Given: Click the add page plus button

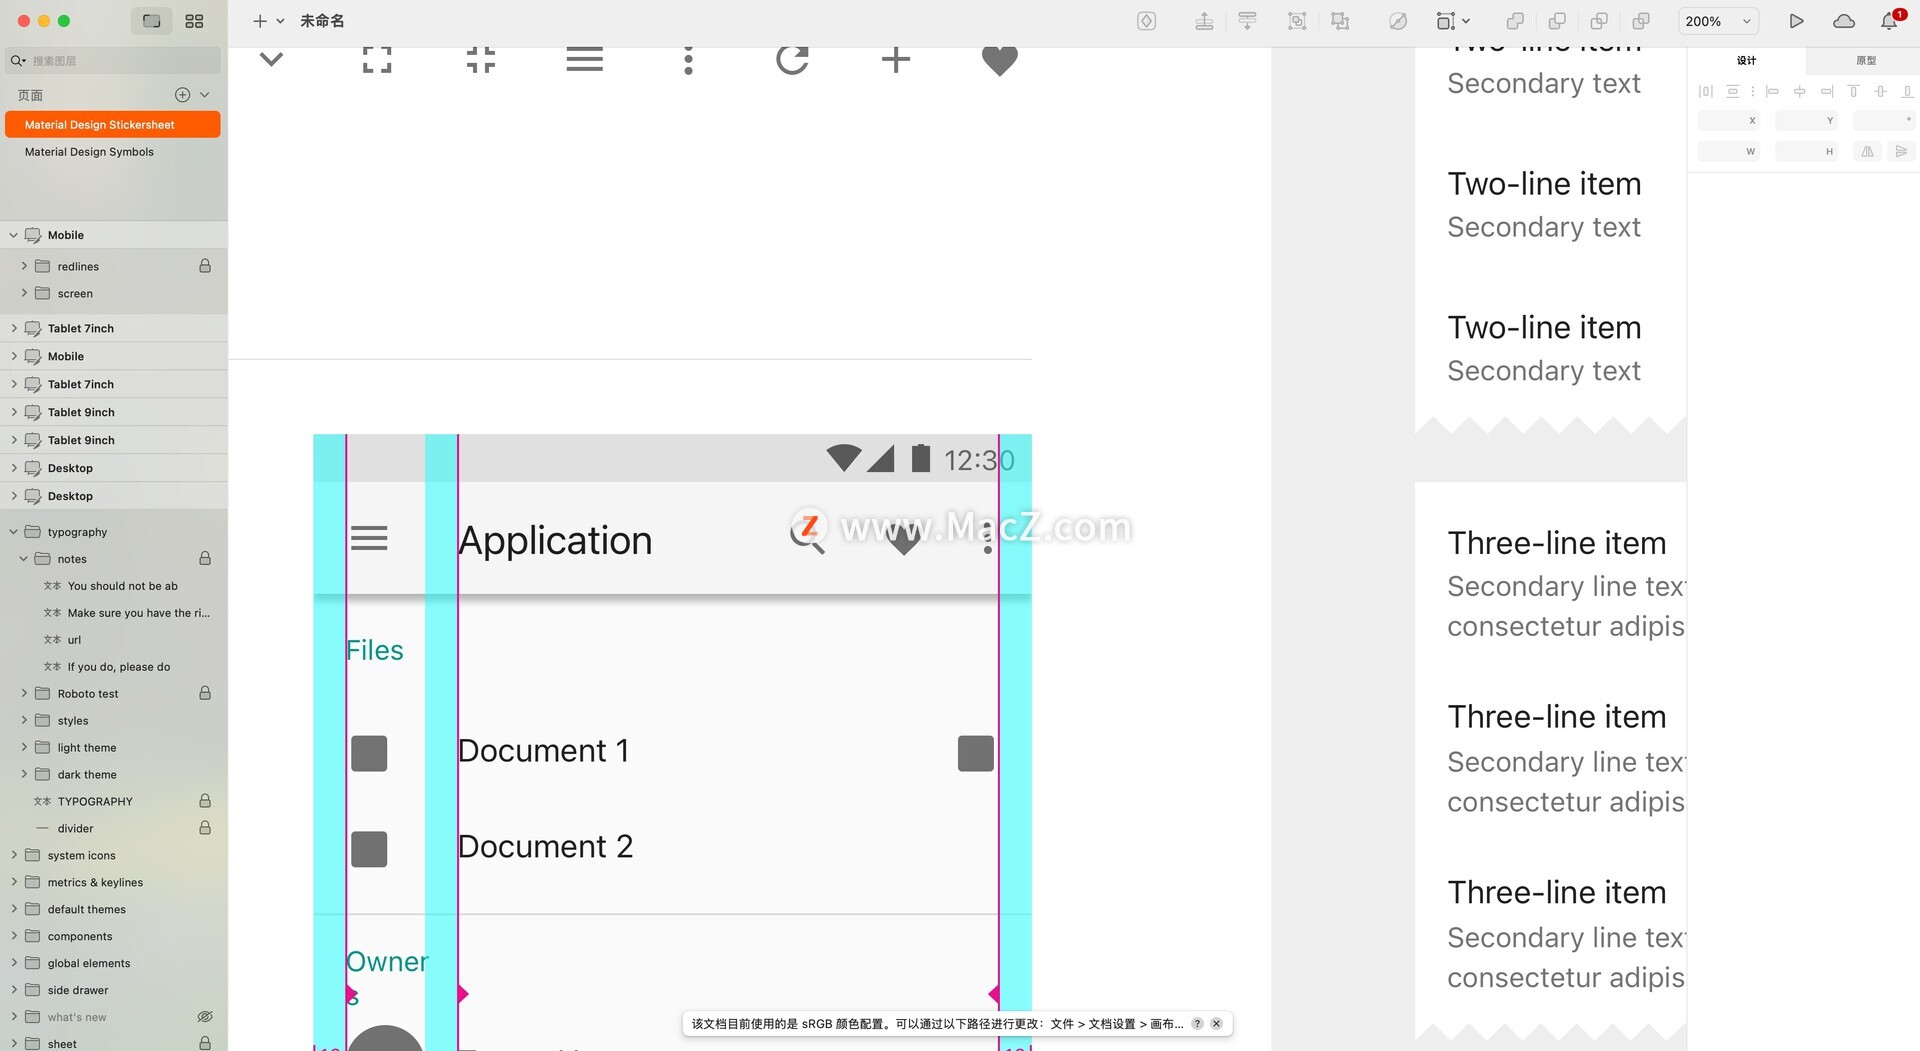Looking at the screenshot, I should point(182,95).
